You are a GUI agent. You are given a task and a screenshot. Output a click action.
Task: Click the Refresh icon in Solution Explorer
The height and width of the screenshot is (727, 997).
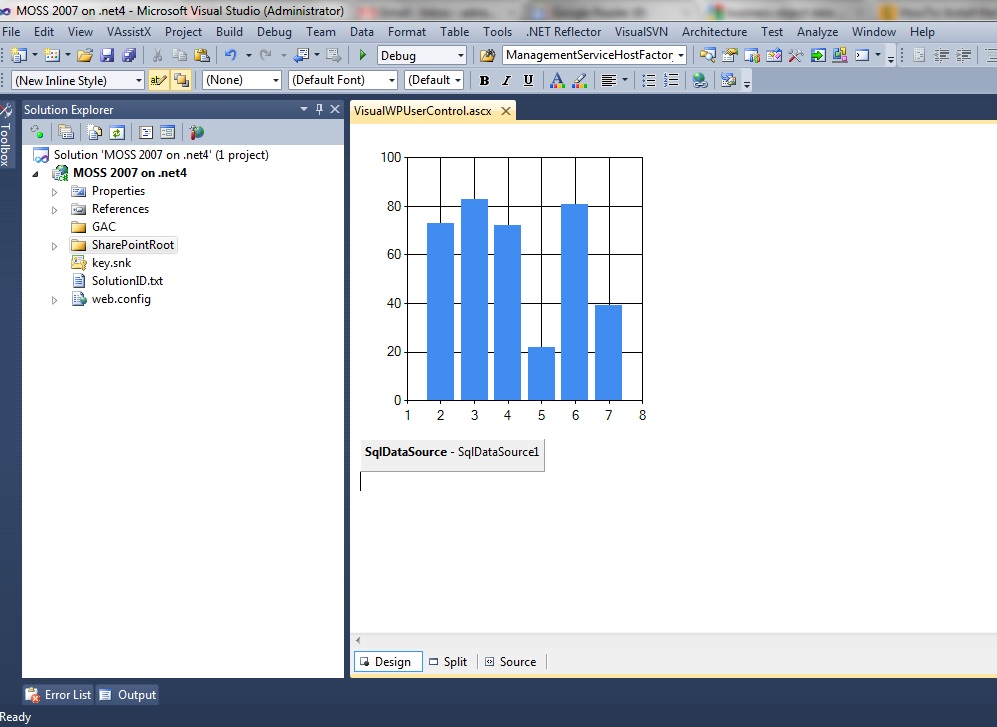point(116,132)
